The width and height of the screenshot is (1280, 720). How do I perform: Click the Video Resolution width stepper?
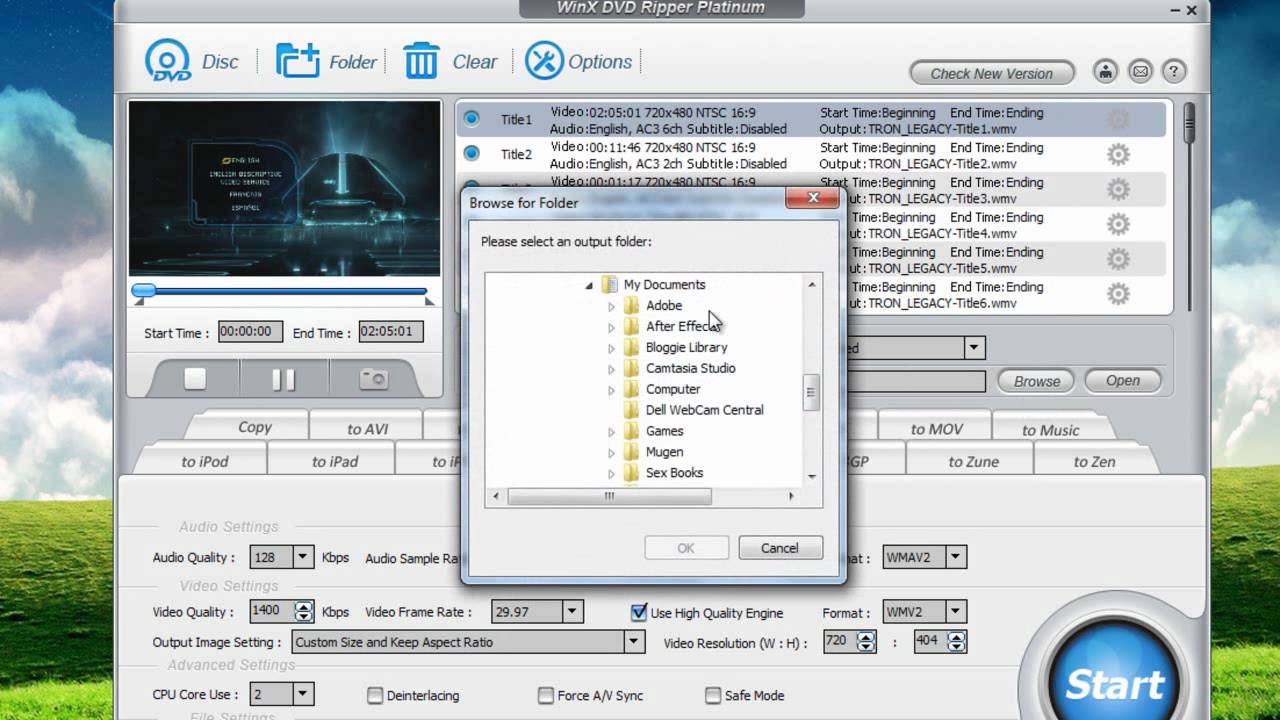tap(866, 641)
